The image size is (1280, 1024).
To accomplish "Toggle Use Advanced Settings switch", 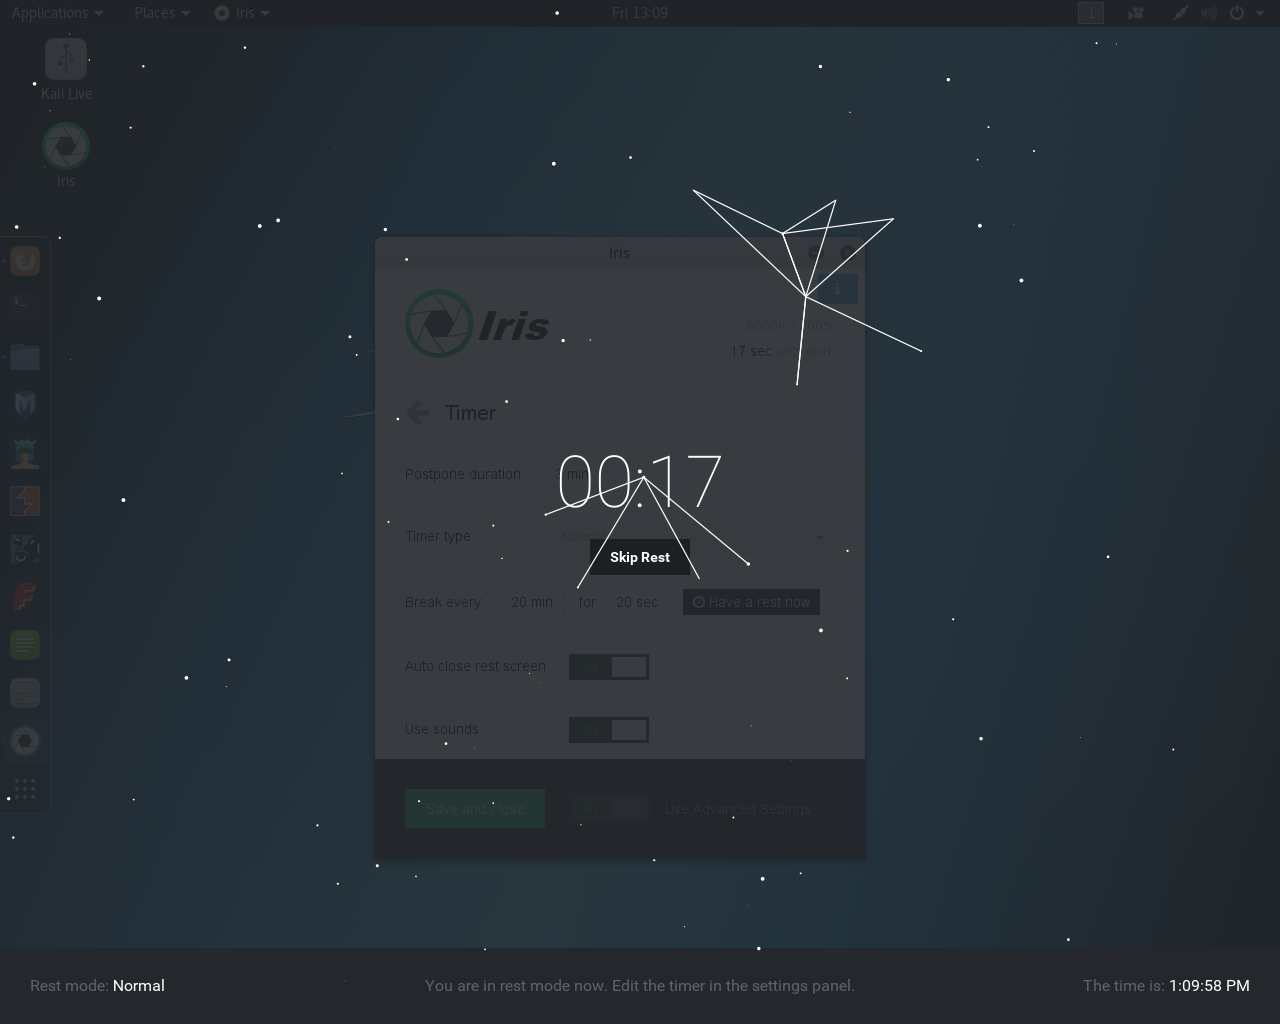I will (609, 809).
